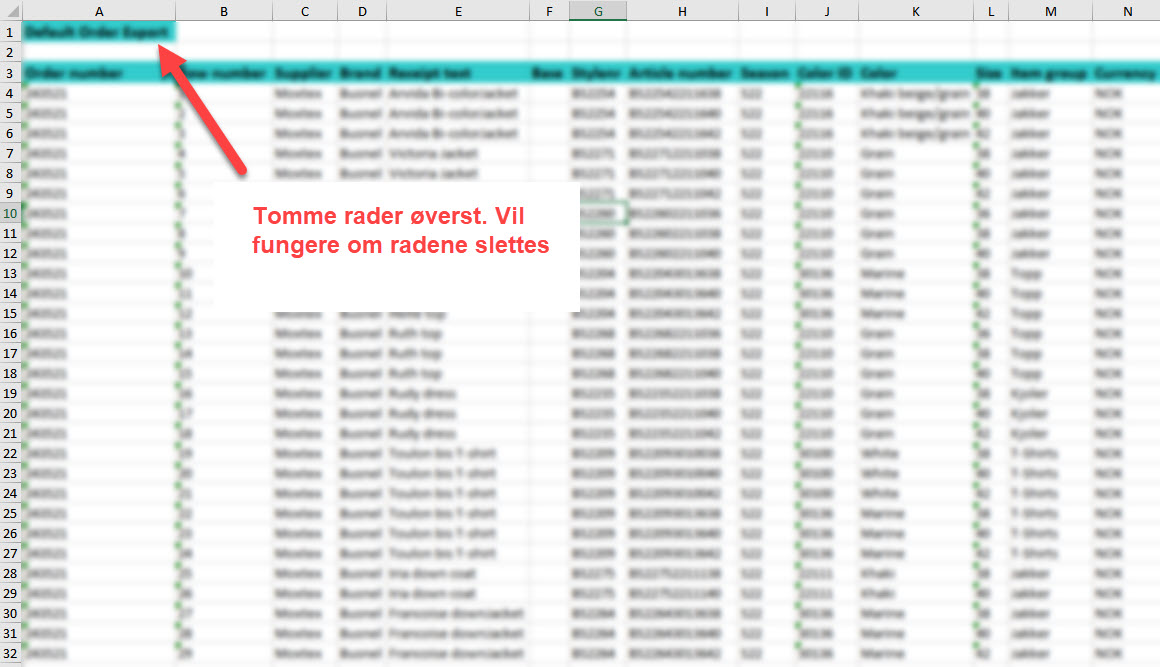Click row 2 header to select empty row
The image size is (1160, 667).
[10, 52]
